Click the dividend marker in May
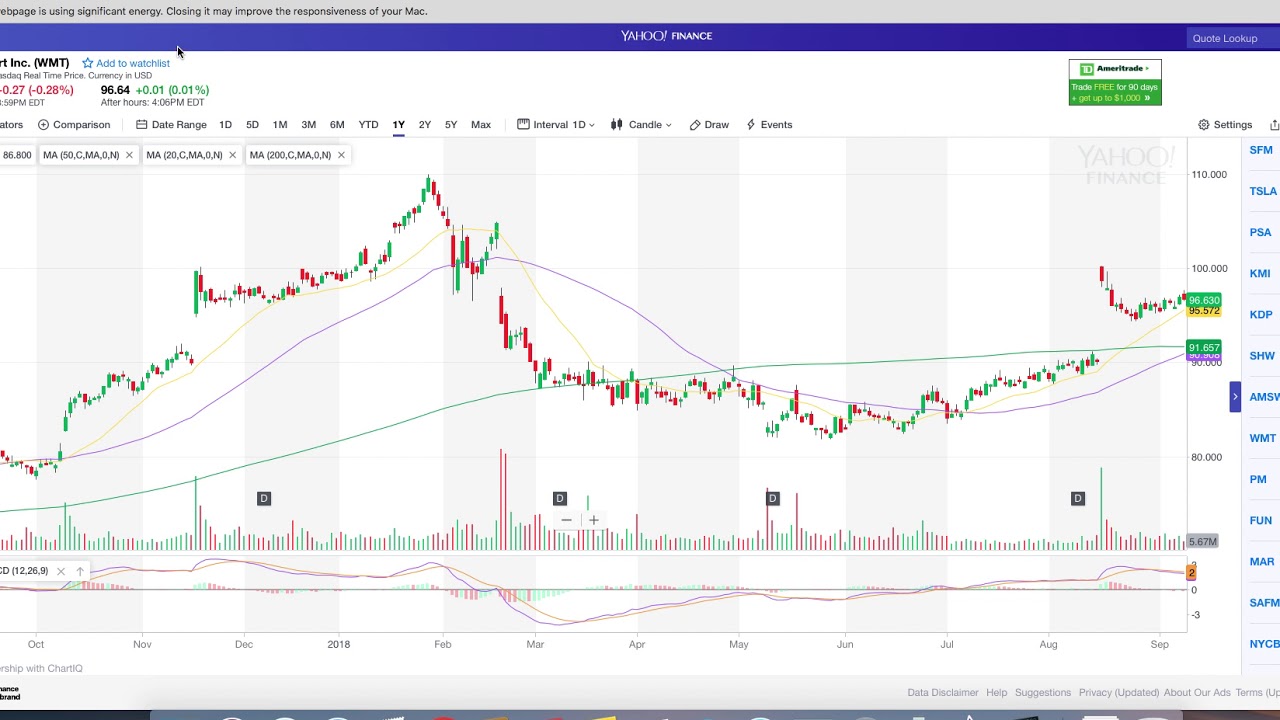The height and width of the screenshot is (720, 1280). click(772, 498)
